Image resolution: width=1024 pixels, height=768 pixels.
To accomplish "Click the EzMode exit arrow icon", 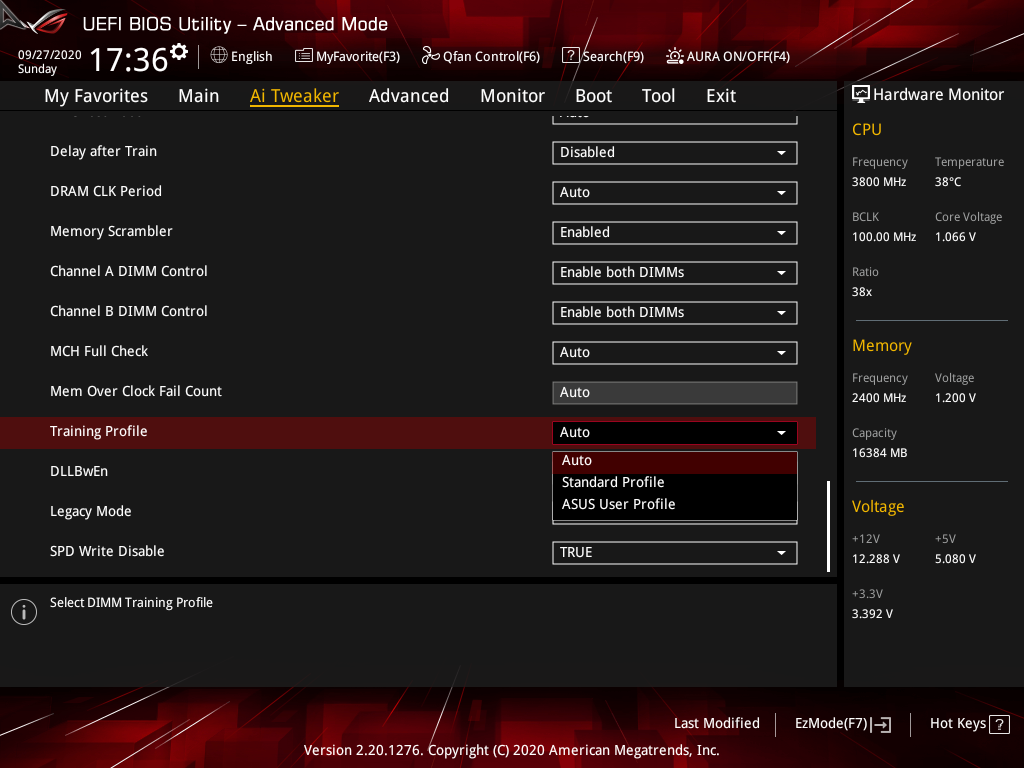I will pyautogui.click(x=882, y=724).
